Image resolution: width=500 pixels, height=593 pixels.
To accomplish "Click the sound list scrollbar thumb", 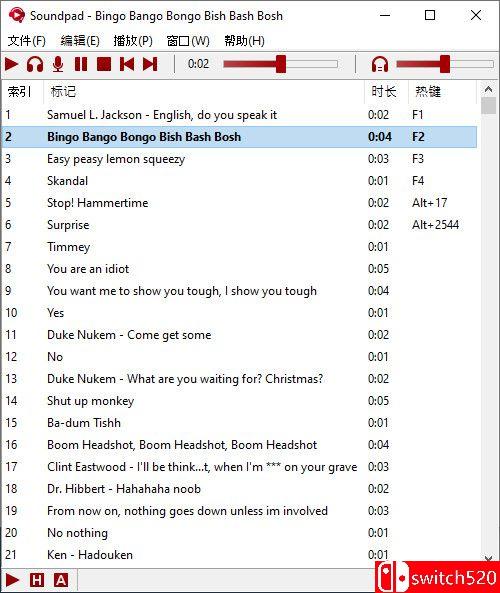I will pyautogui.click(x=488, y=106).
